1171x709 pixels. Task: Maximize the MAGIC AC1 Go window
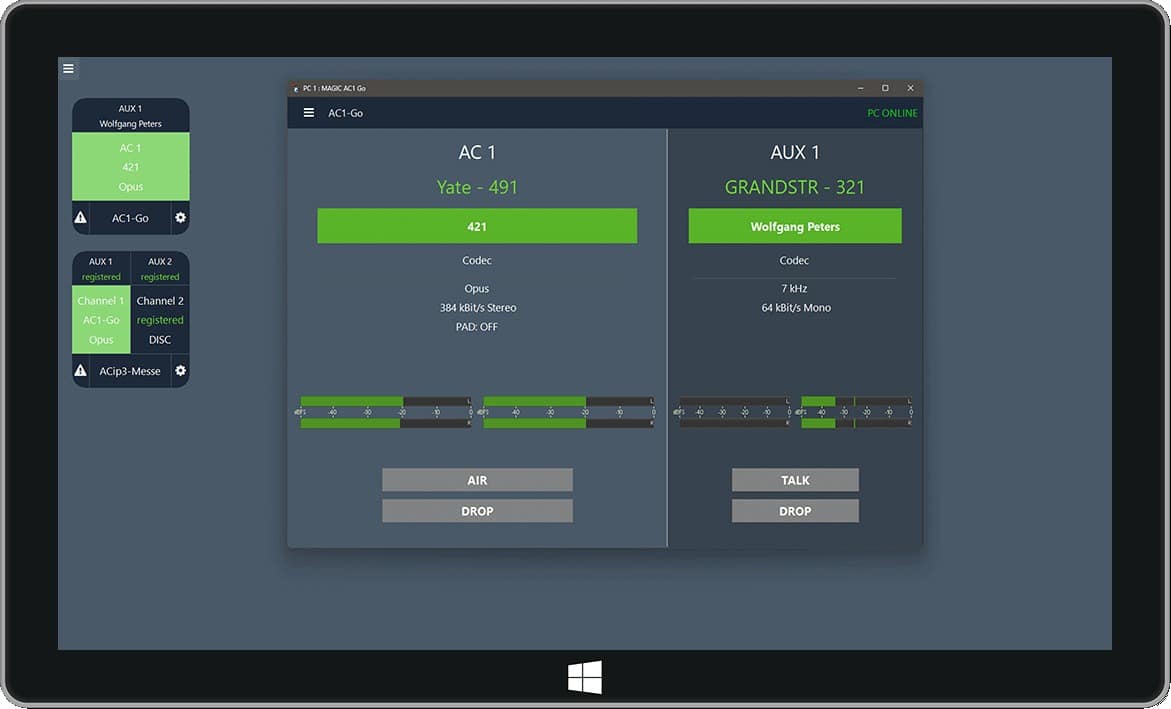click(885, 88)
